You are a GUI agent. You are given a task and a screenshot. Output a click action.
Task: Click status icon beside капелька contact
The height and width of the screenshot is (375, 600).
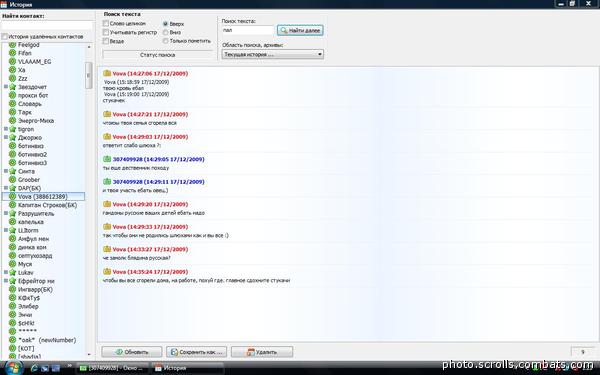[x=12, y=222]
